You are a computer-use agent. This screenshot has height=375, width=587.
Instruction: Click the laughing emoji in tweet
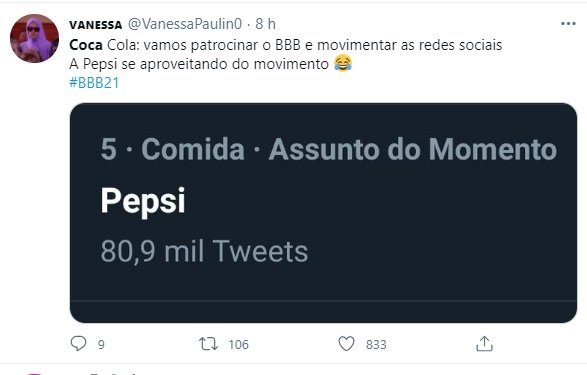[x=343, y=63]
